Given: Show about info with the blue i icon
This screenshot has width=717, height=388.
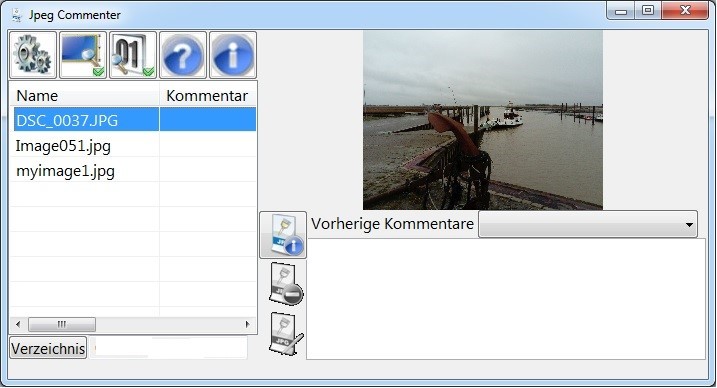Looking at the screenshot, I should [x=233, y=55].
